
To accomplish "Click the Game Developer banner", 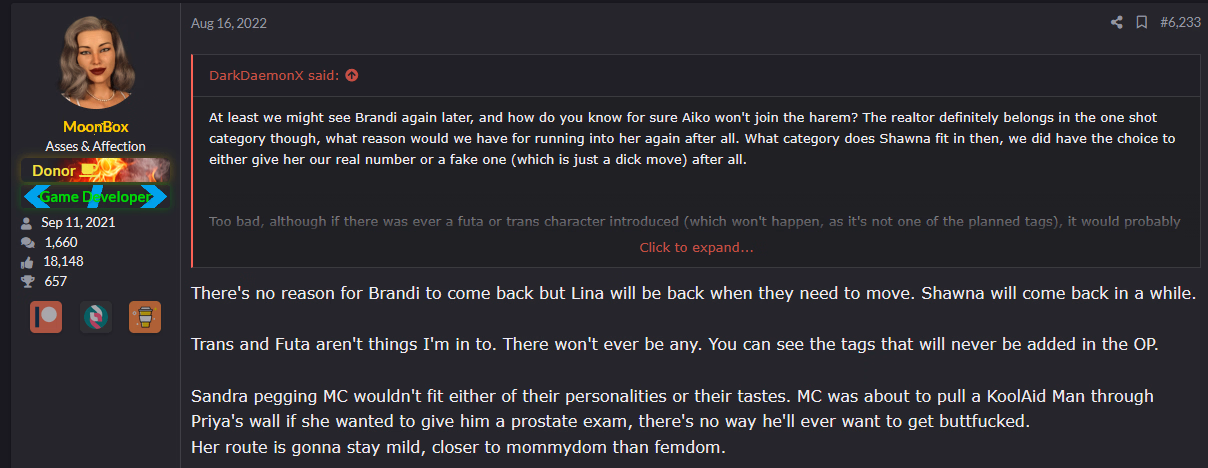I will [x=96, y=197].
